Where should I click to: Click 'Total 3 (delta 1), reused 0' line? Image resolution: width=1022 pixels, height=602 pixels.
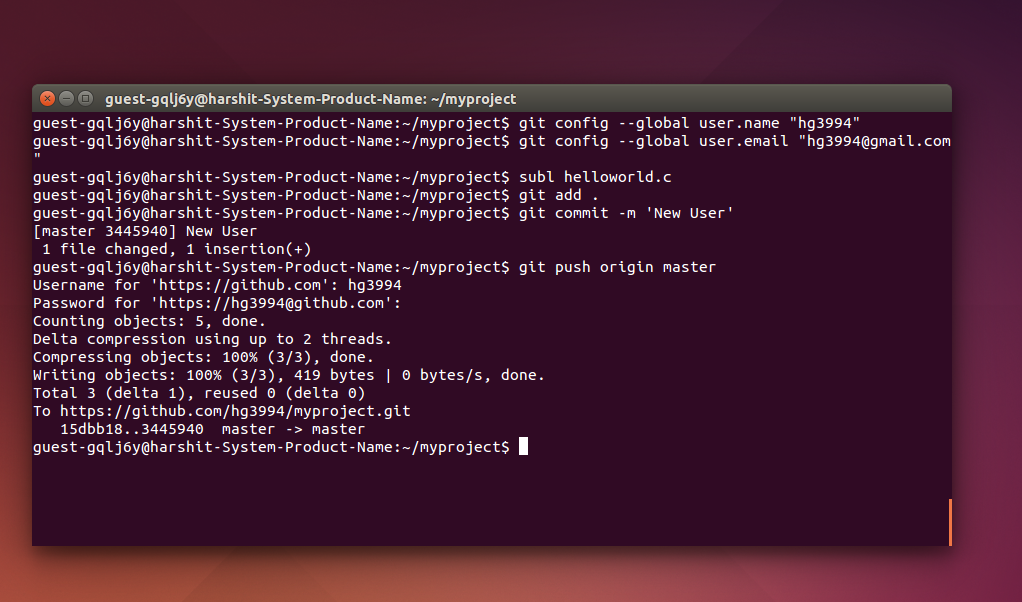(199, 393)
